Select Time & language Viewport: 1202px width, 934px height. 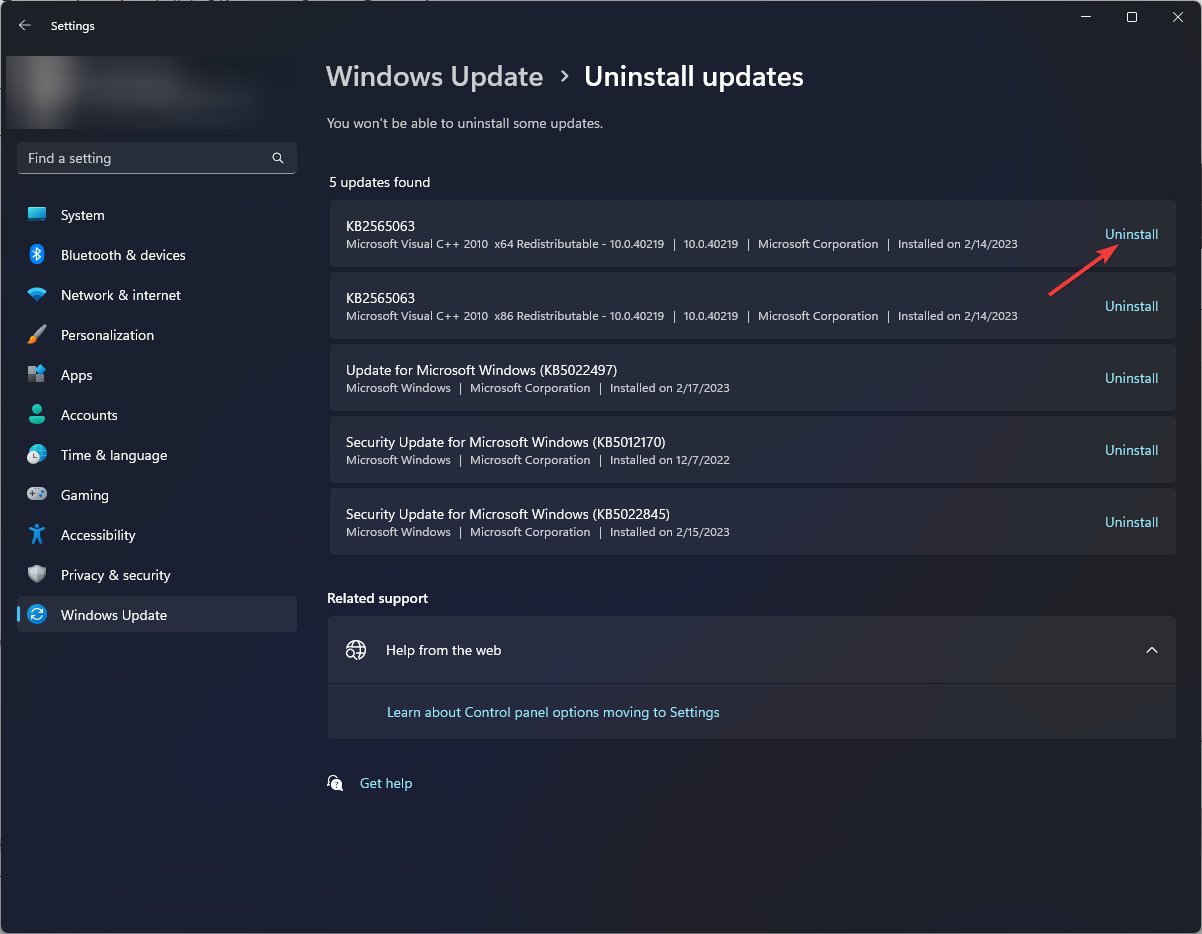tap(157, 455)
